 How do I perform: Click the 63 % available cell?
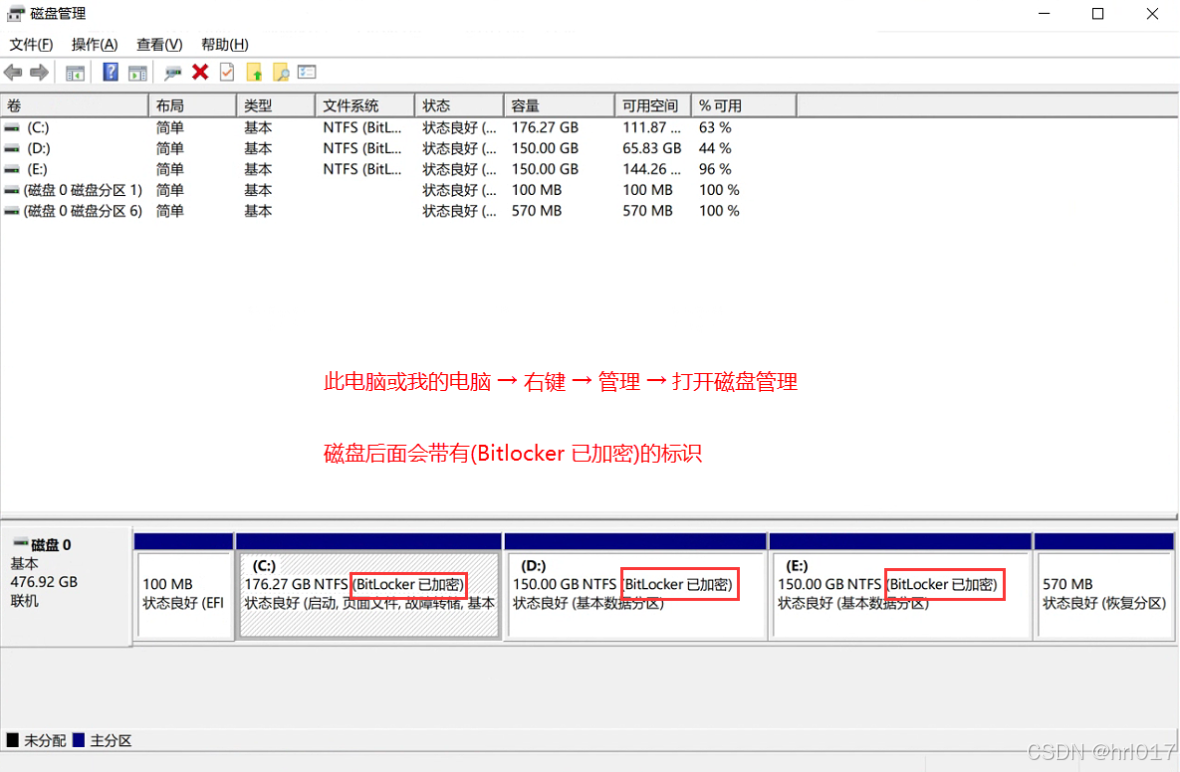(715, 128)
